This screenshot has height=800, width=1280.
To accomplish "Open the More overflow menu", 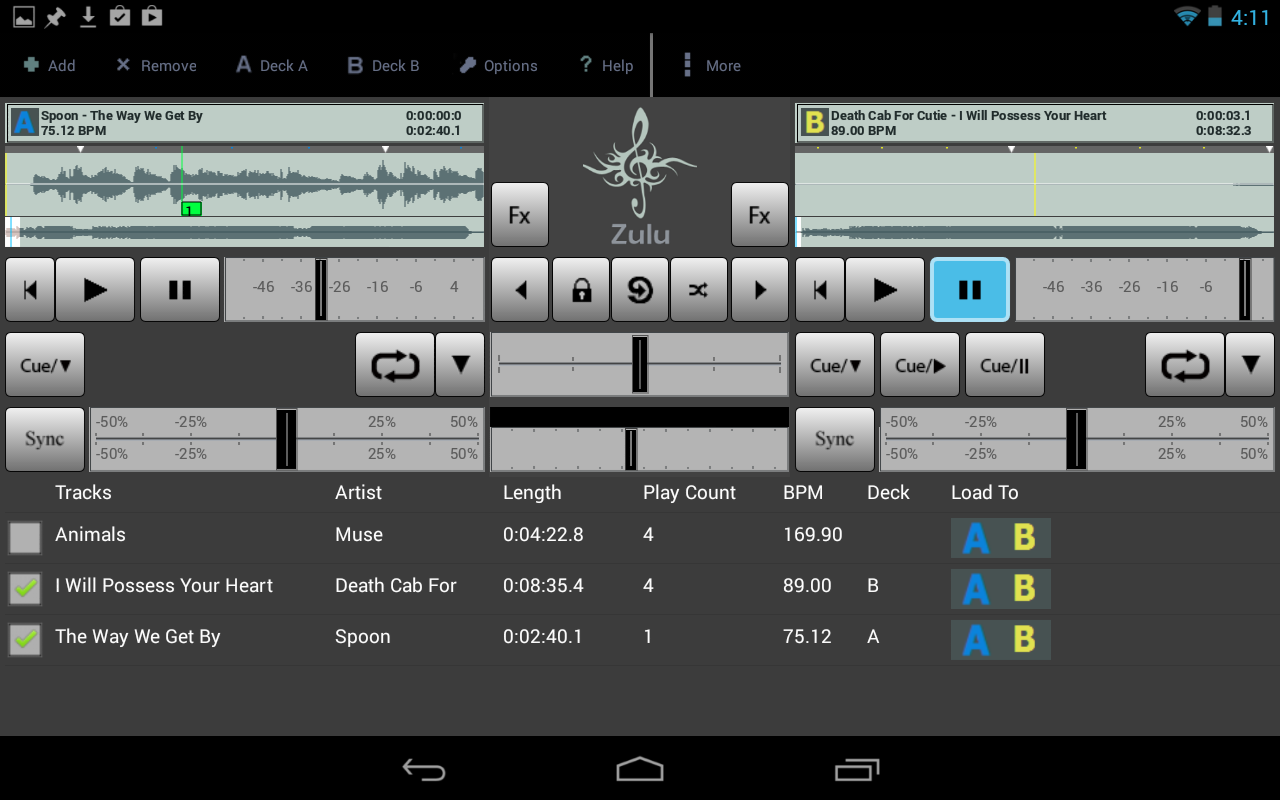I will pyautogui.click(x=712, y=66).
